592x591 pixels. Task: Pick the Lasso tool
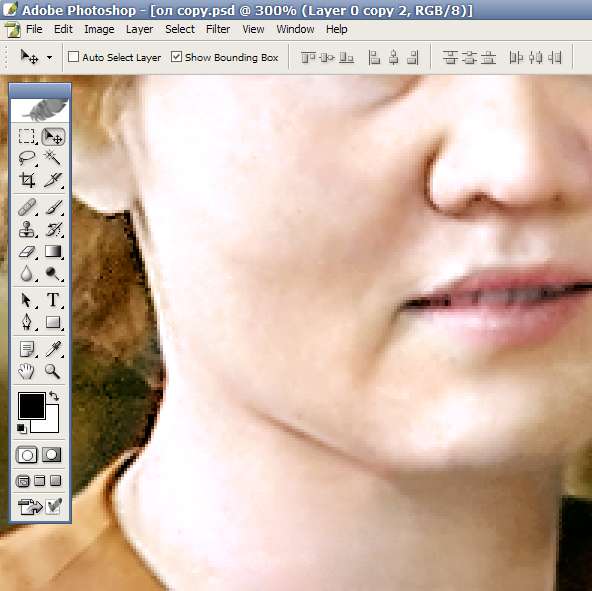click(26, 157)
